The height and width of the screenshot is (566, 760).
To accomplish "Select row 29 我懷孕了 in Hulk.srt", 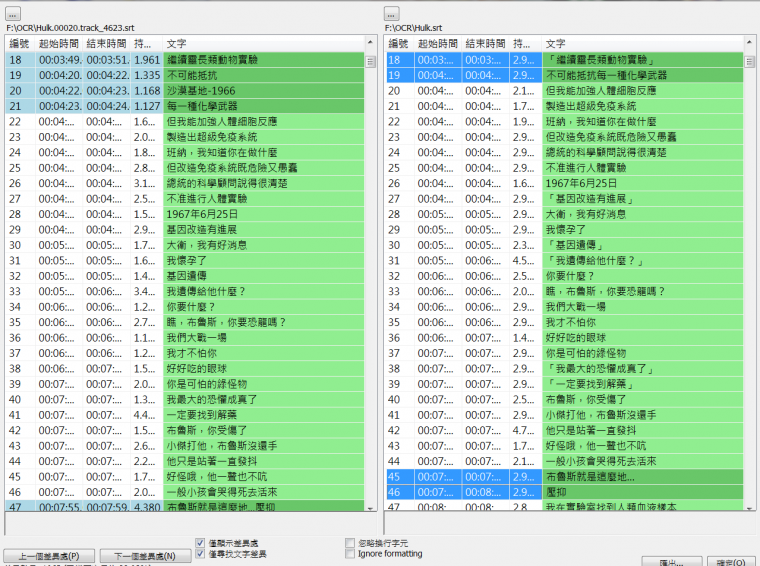I will click(564, 230).
